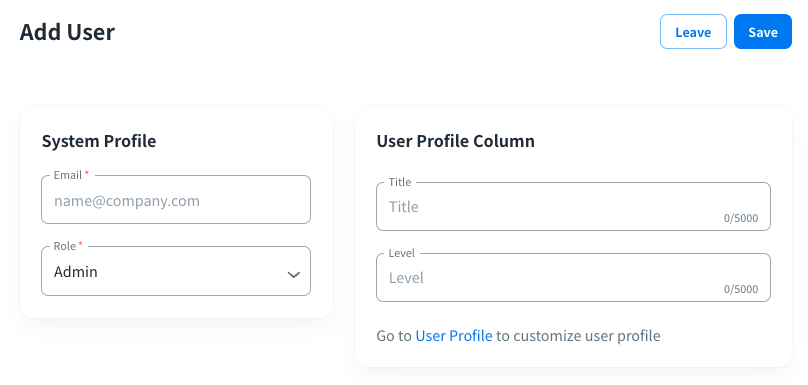Click the red asterisk beside Email
Viewport: 808px width, 385px height.
(x=87, y=174)
